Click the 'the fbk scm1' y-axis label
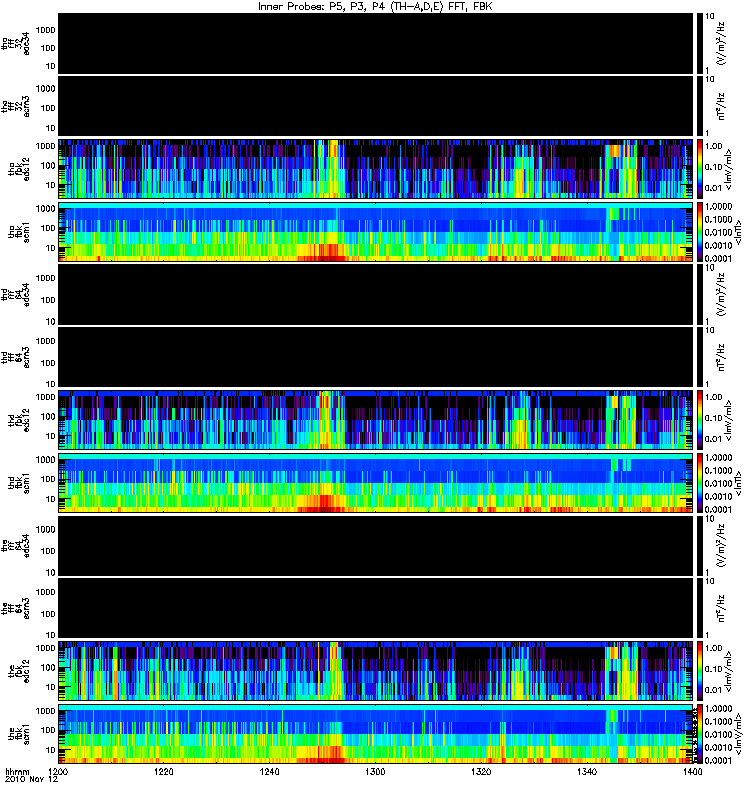This screenshot has height=800, width=750. pos(19,734)
